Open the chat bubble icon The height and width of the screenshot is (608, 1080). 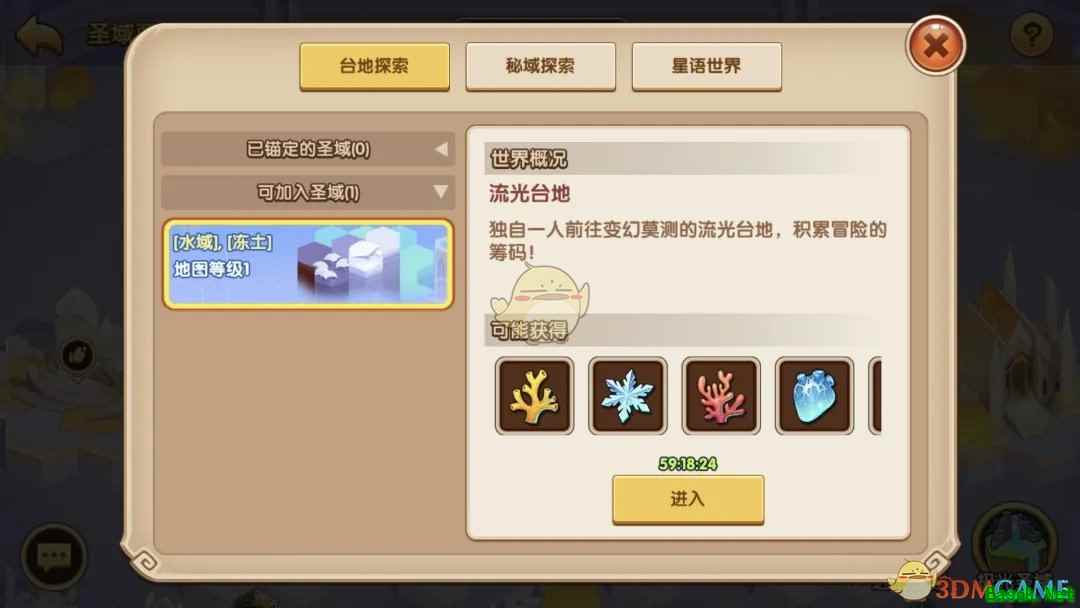click(x=54, y=556)
